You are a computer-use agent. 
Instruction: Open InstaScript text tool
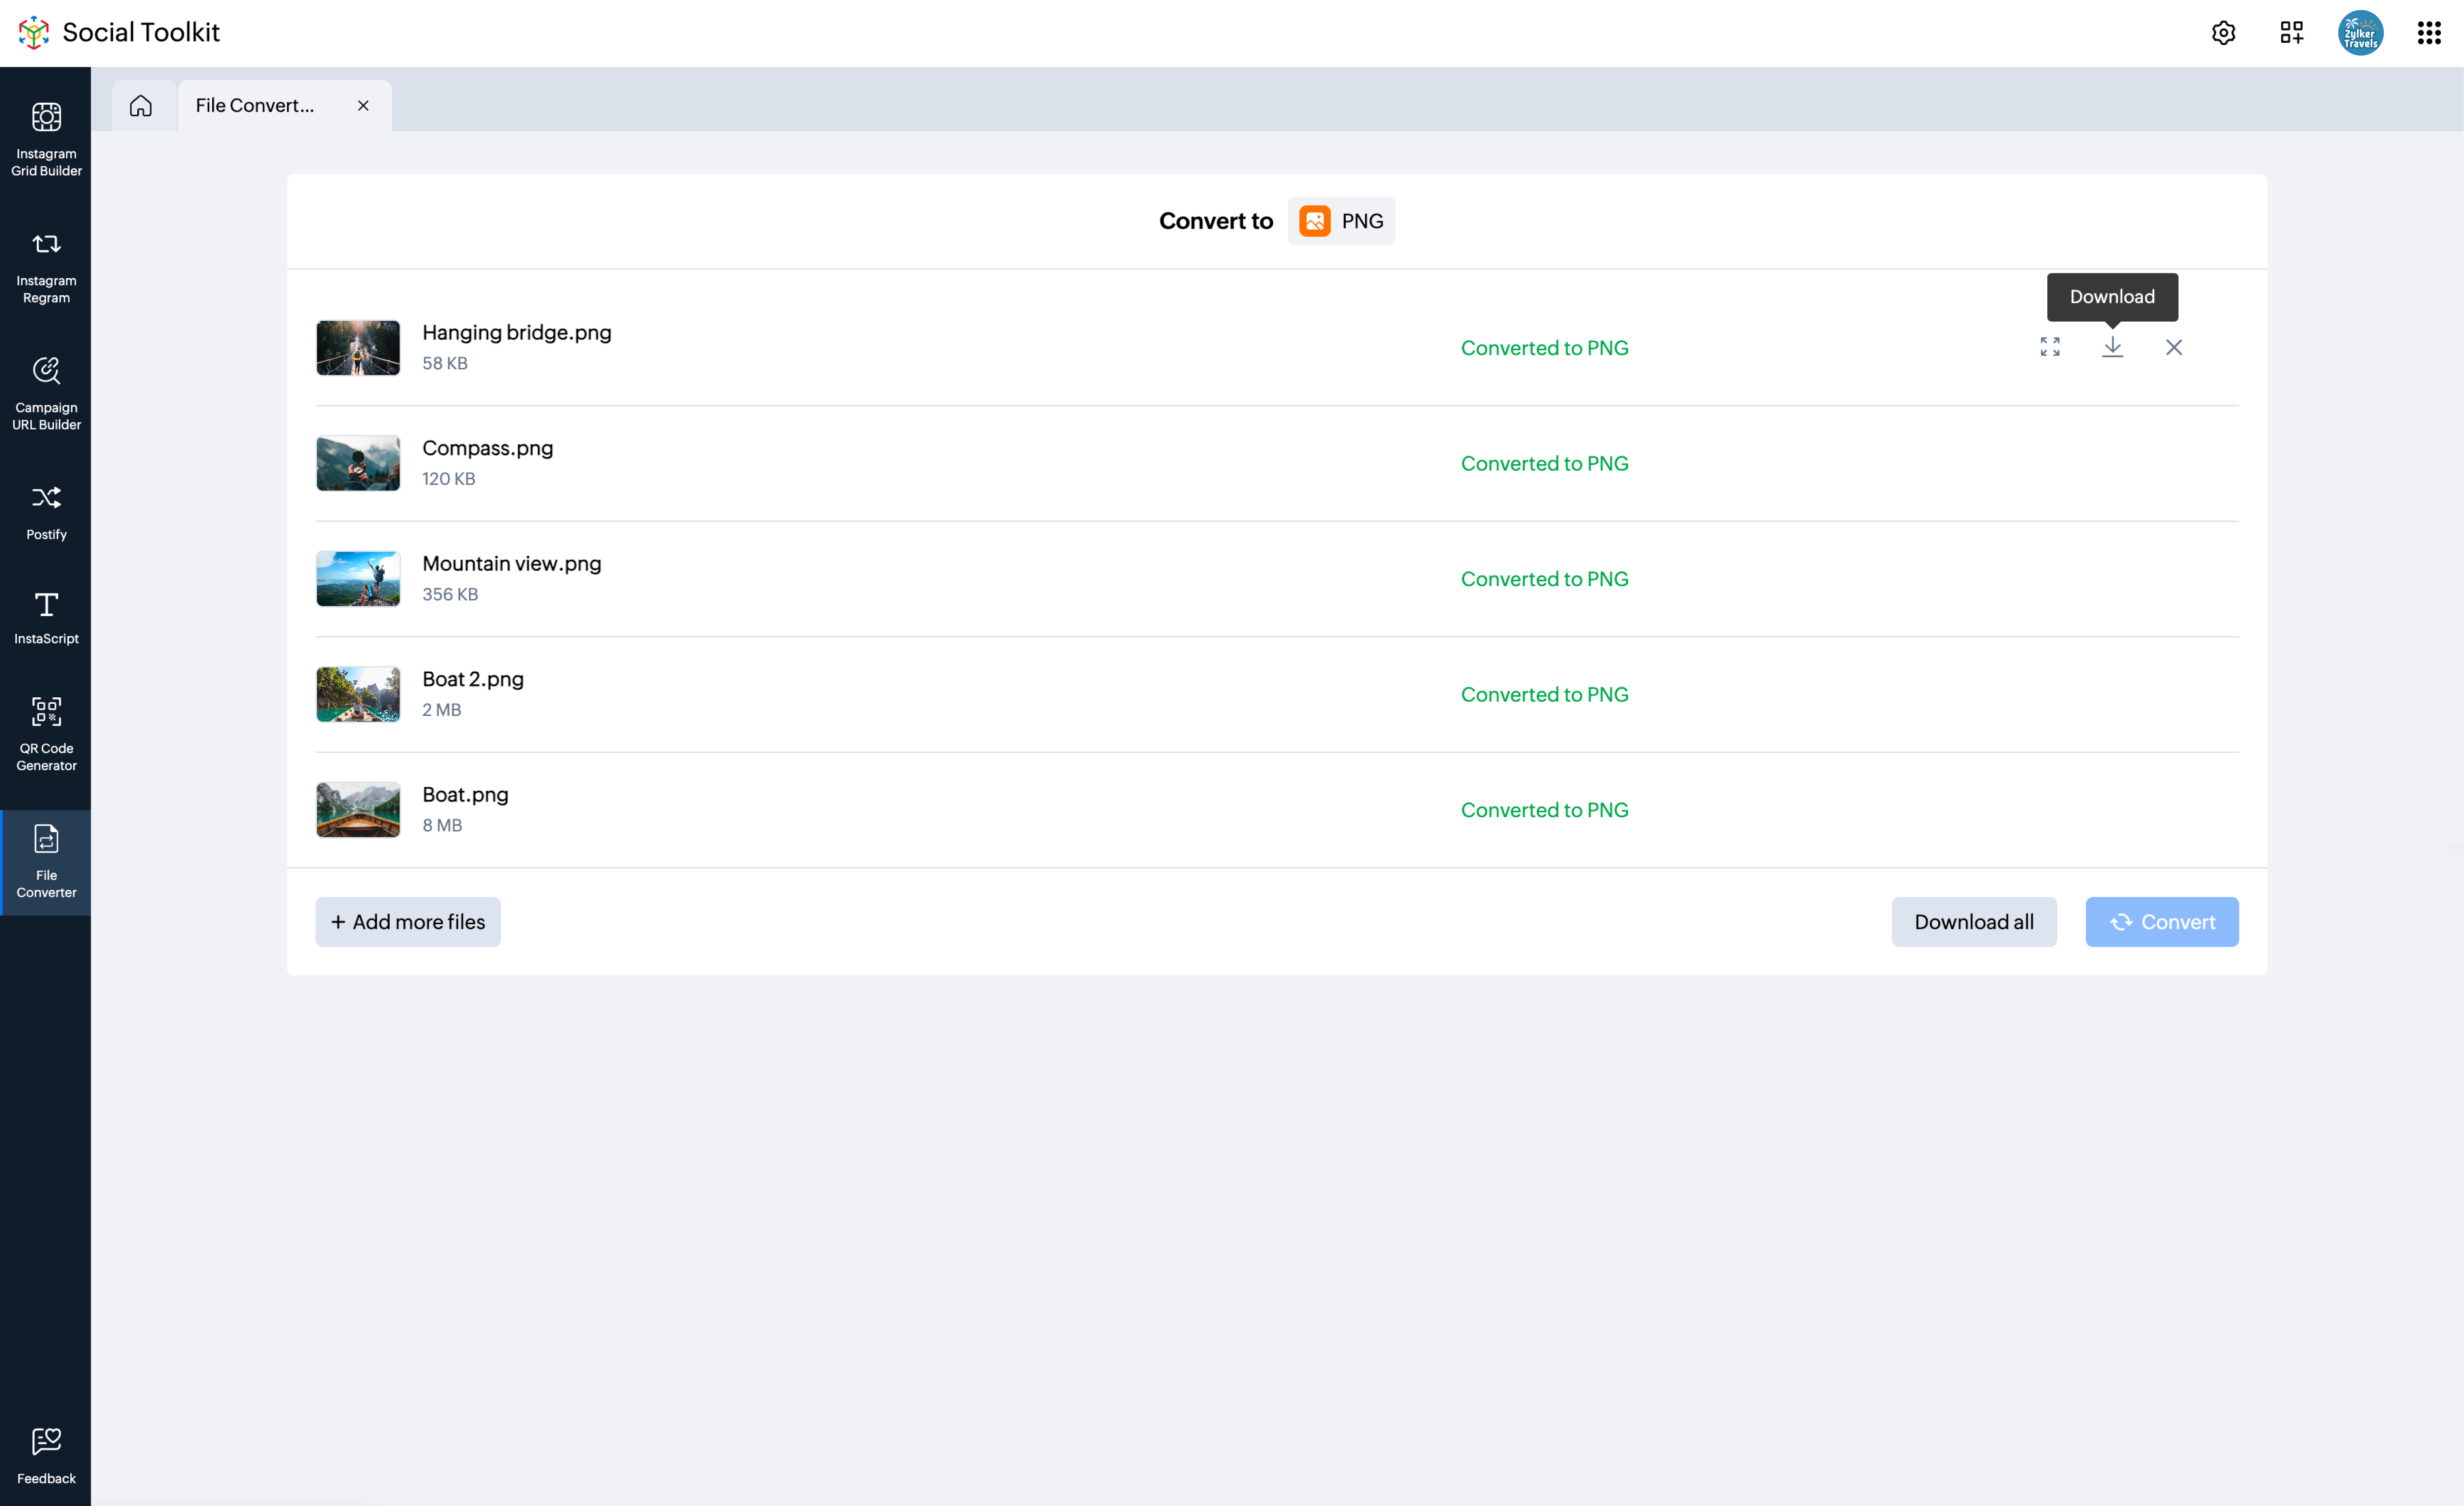[46, 617]
